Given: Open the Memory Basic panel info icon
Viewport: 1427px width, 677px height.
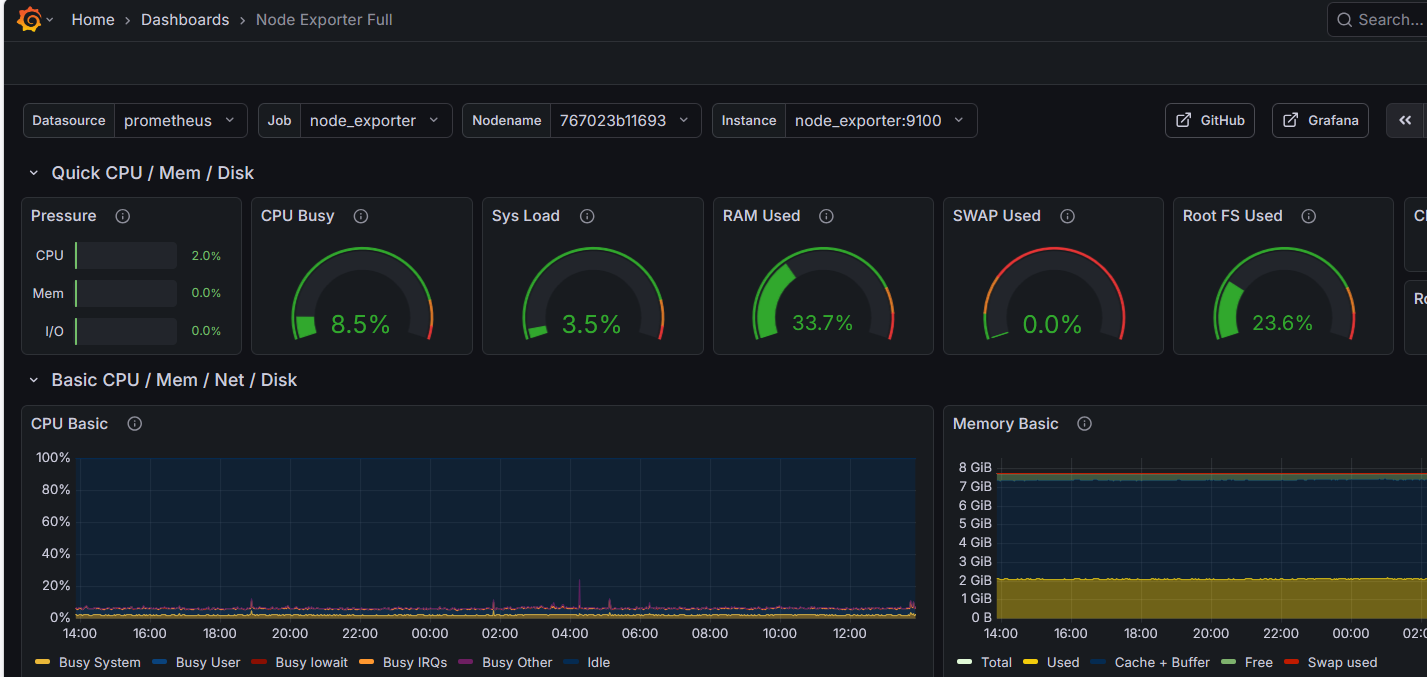Looking at the screenshot, I should pyautogui.click(x=1084, y=424).
